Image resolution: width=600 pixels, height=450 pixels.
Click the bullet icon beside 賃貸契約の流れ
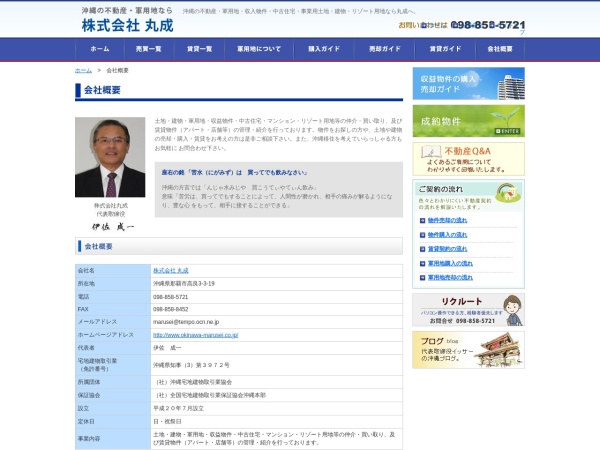[422, 249]
